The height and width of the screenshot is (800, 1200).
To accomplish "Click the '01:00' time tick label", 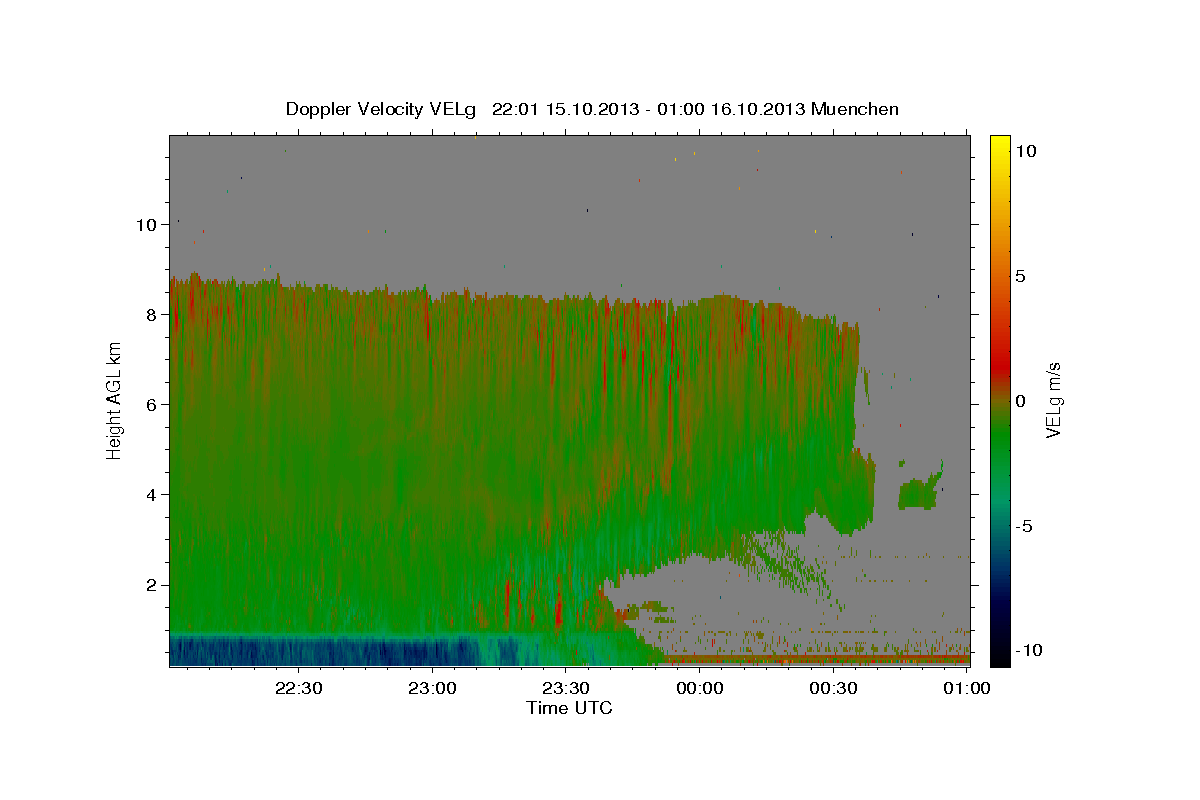I will [x=966, y=688].
